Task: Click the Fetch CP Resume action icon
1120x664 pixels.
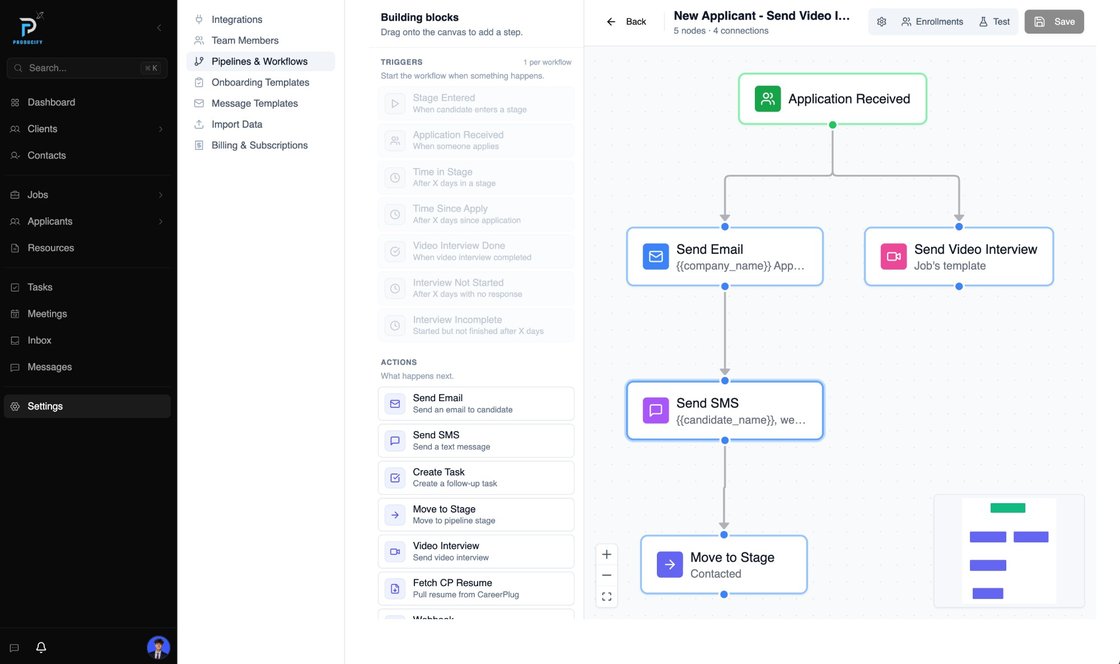Action: pos(395,588)
